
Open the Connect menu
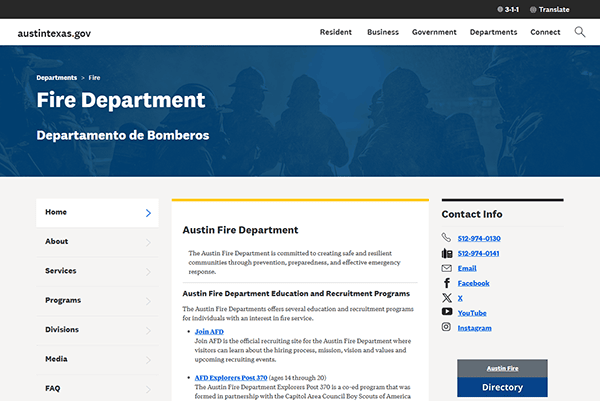coord(545,32)
